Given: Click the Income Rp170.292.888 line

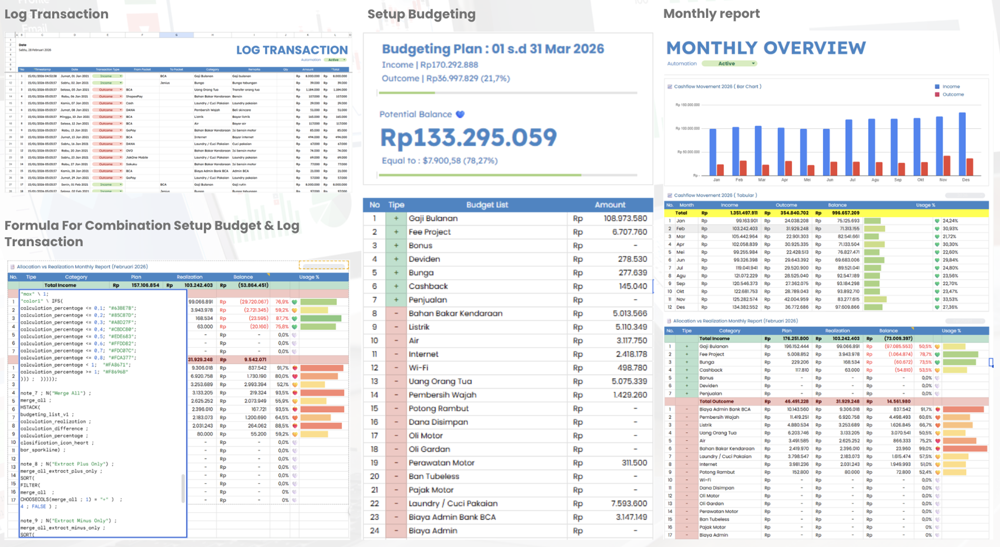Looking at the screenshot, I should 429,64.
